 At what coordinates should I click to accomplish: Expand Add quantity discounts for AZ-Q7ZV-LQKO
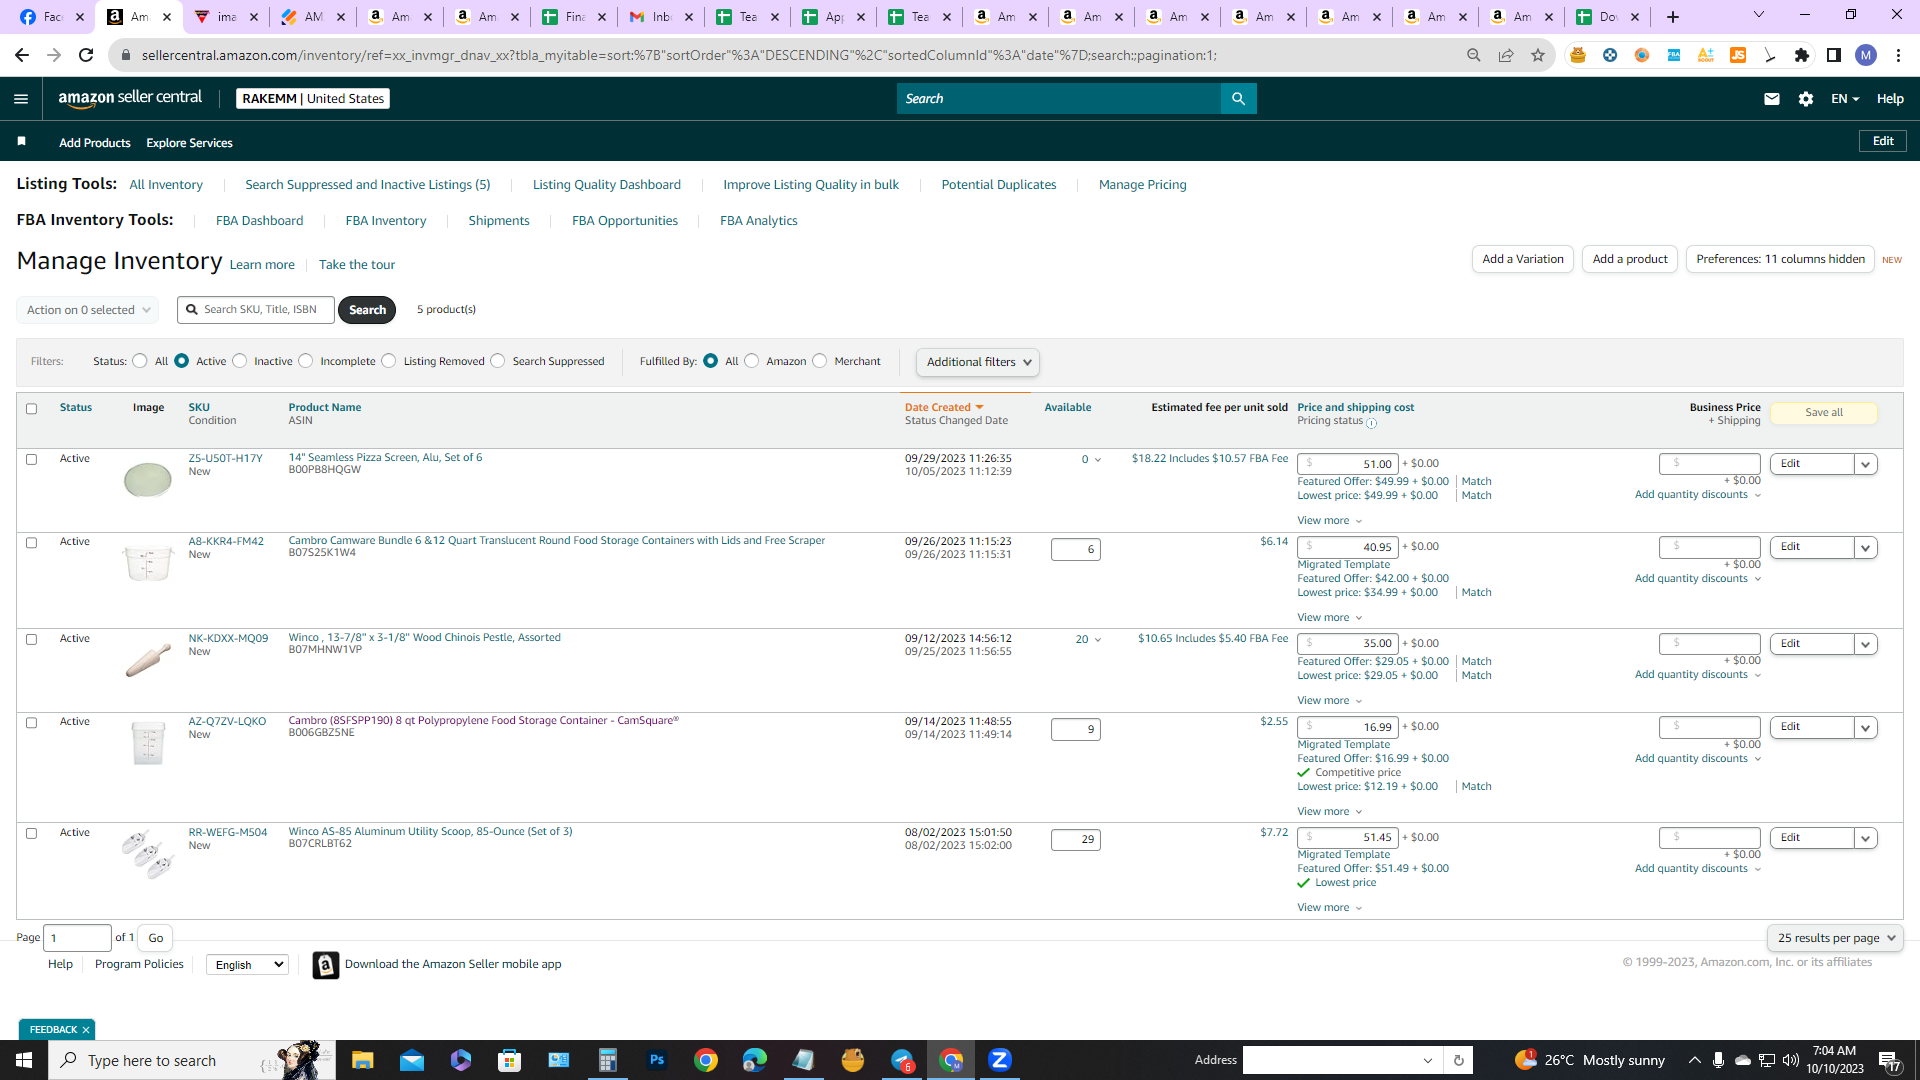1698,758
